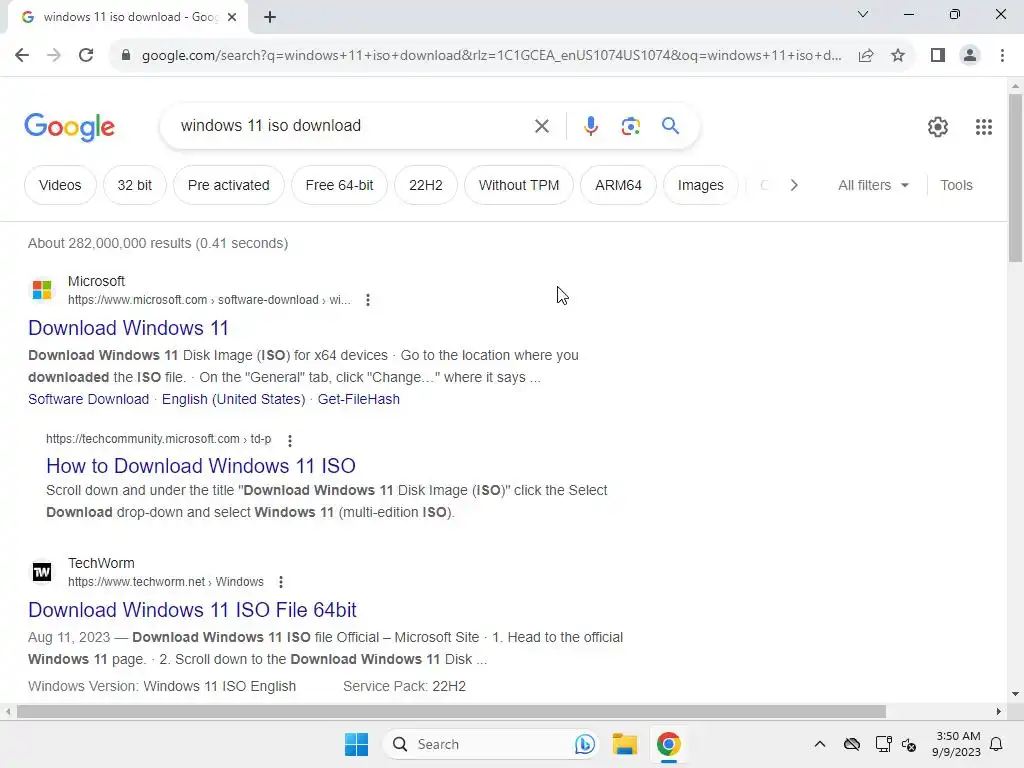Show more filter chips with right chevron
The height and width of the screenshot is (768, 1024).
click(794, 185)
